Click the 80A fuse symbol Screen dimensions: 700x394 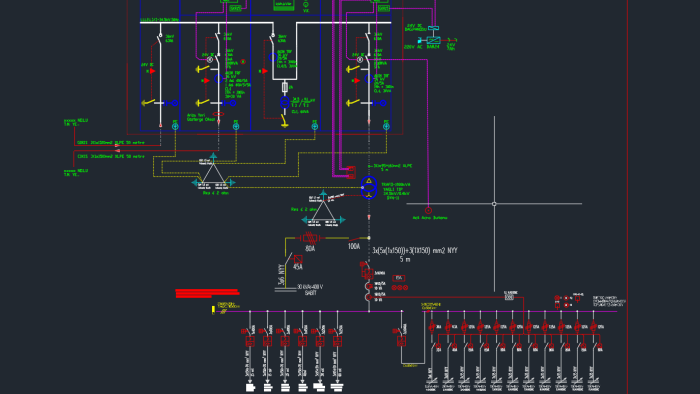pyautogui.click(x=310, y=238)
